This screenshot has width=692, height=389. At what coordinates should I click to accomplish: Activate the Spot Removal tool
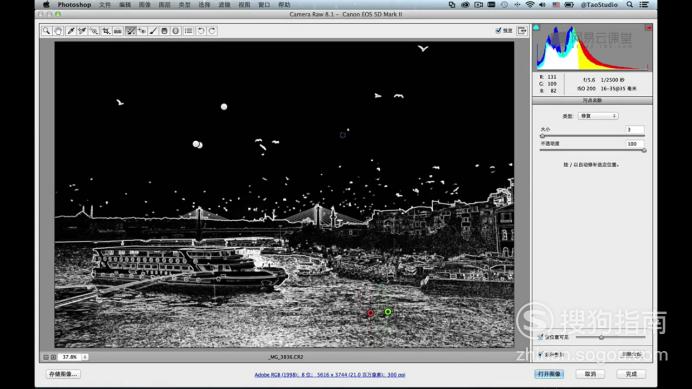(x=131, y=31)
